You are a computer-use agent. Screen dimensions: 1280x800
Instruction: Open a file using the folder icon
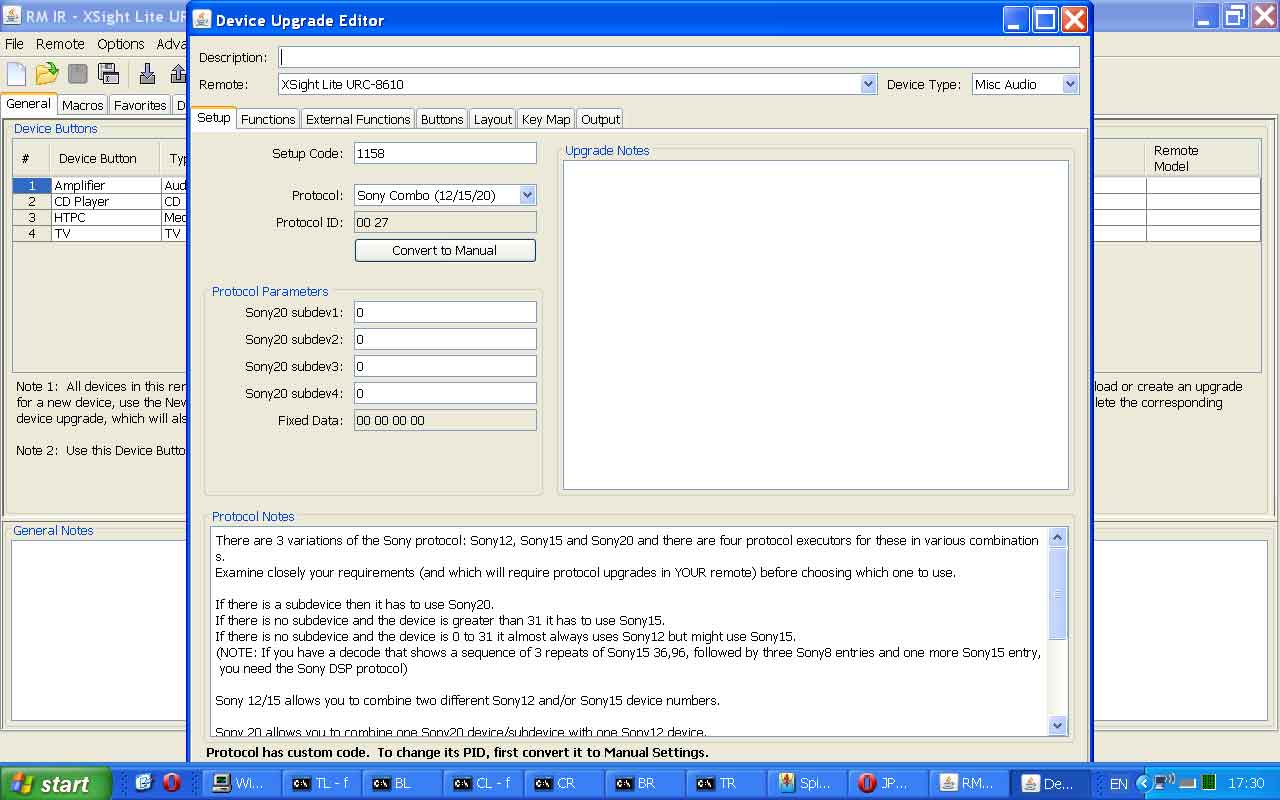[x=47, y=74]
